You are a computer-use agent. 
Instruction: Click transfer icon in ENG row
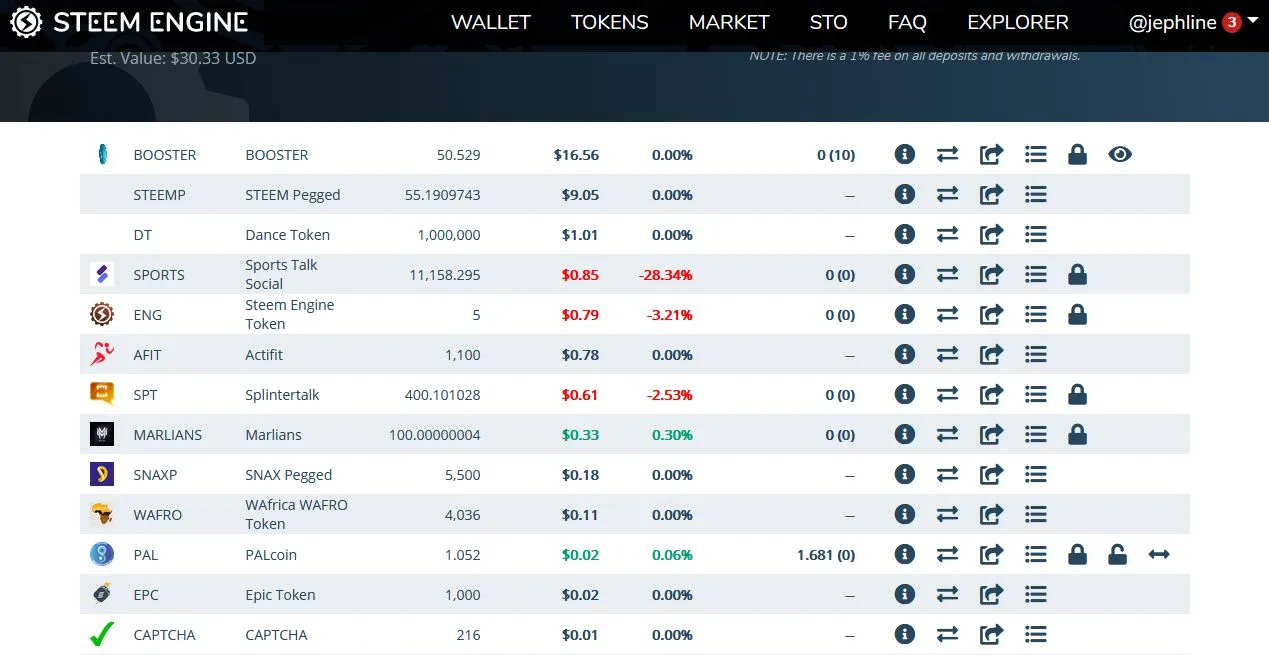coord(991,314)
